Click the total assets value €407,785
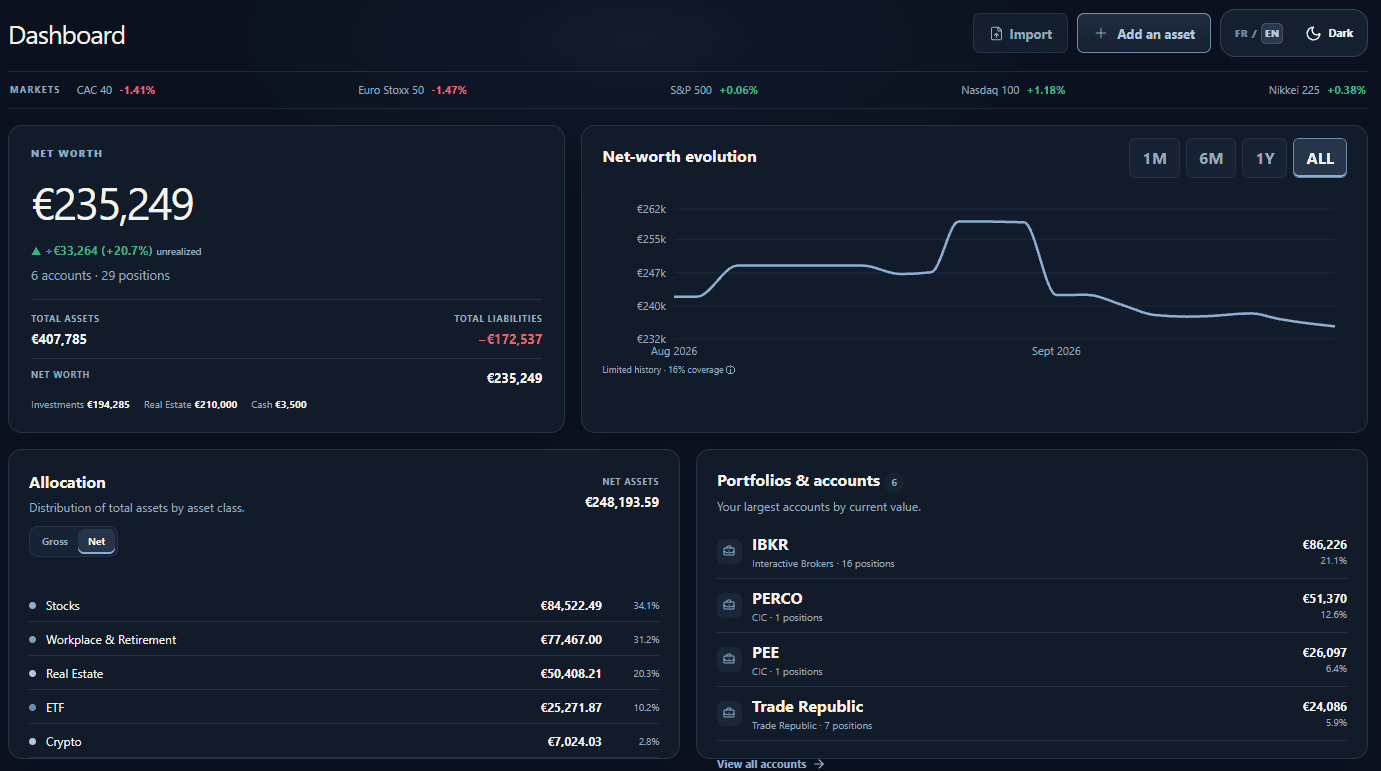This screenshot has height=771, width=1381. (x=59, y=339)
